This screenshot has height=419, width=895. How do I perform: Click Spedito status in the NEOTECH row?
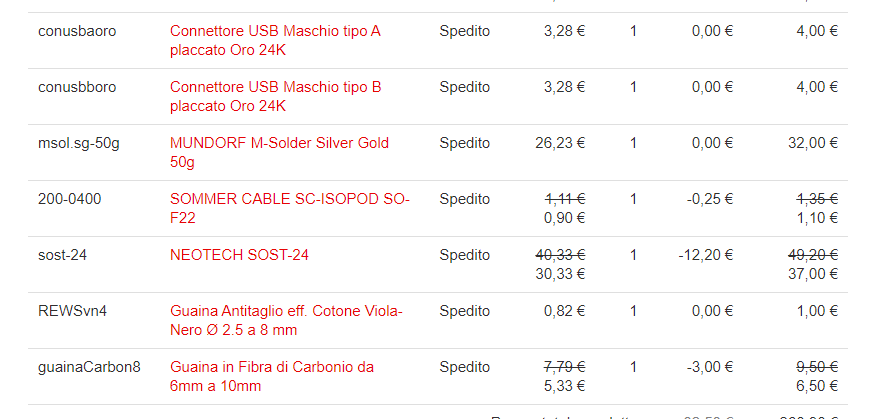(x=464, y=255)
